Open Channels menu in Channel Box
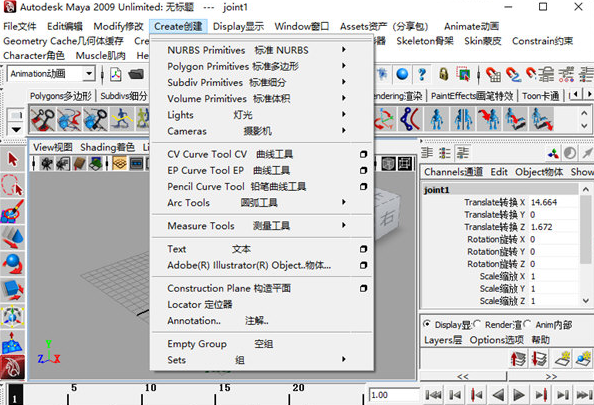Image resolution: width=594 pixels, height=405 pixels. click(453, 172)
